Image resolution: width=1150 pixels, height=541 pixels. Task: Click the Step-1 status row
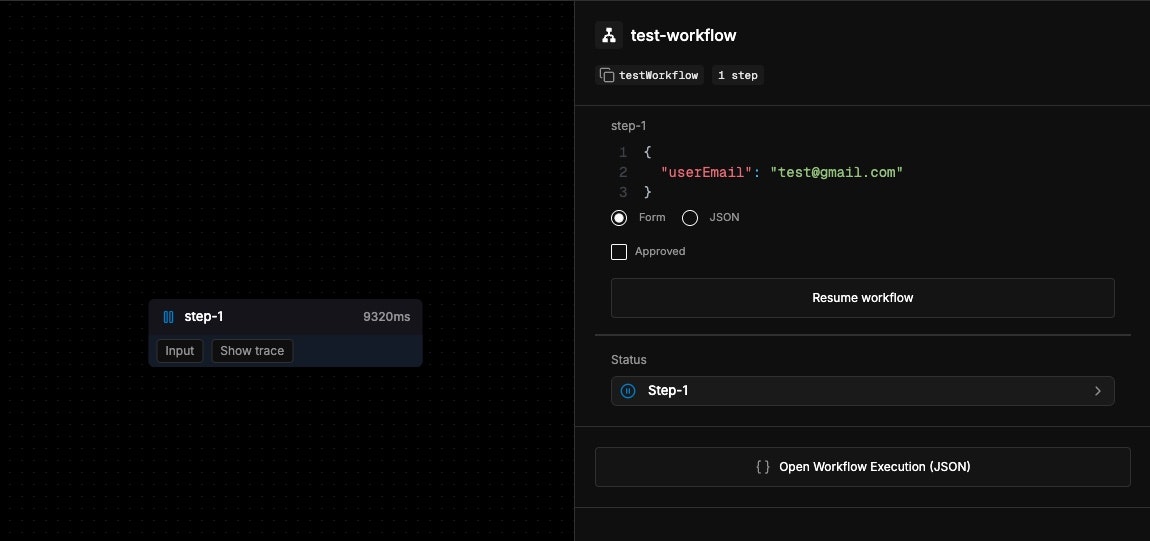(862, 391)
